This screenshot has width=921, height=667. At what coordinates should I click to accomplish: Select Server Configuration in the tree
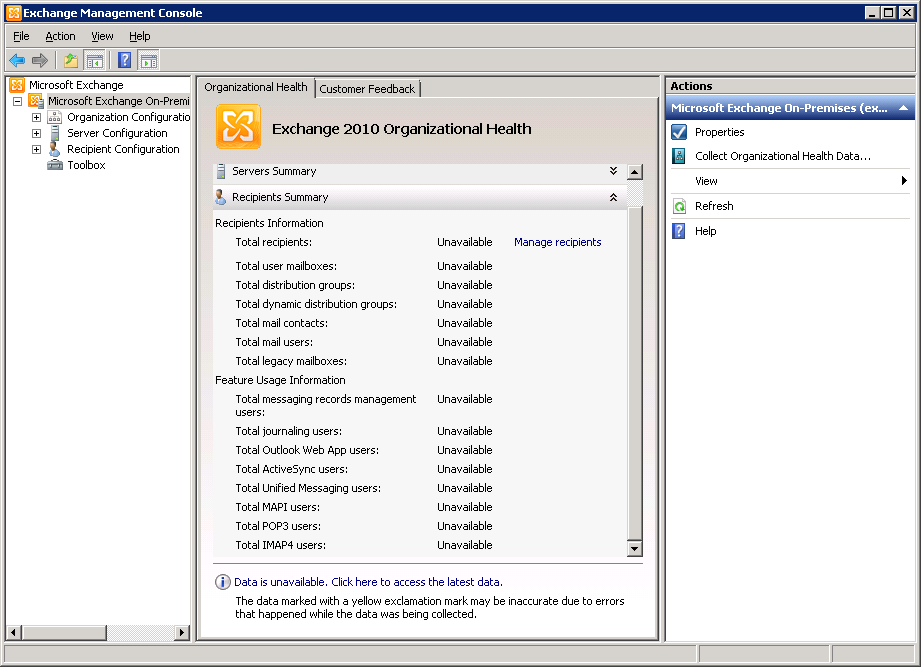117,133
